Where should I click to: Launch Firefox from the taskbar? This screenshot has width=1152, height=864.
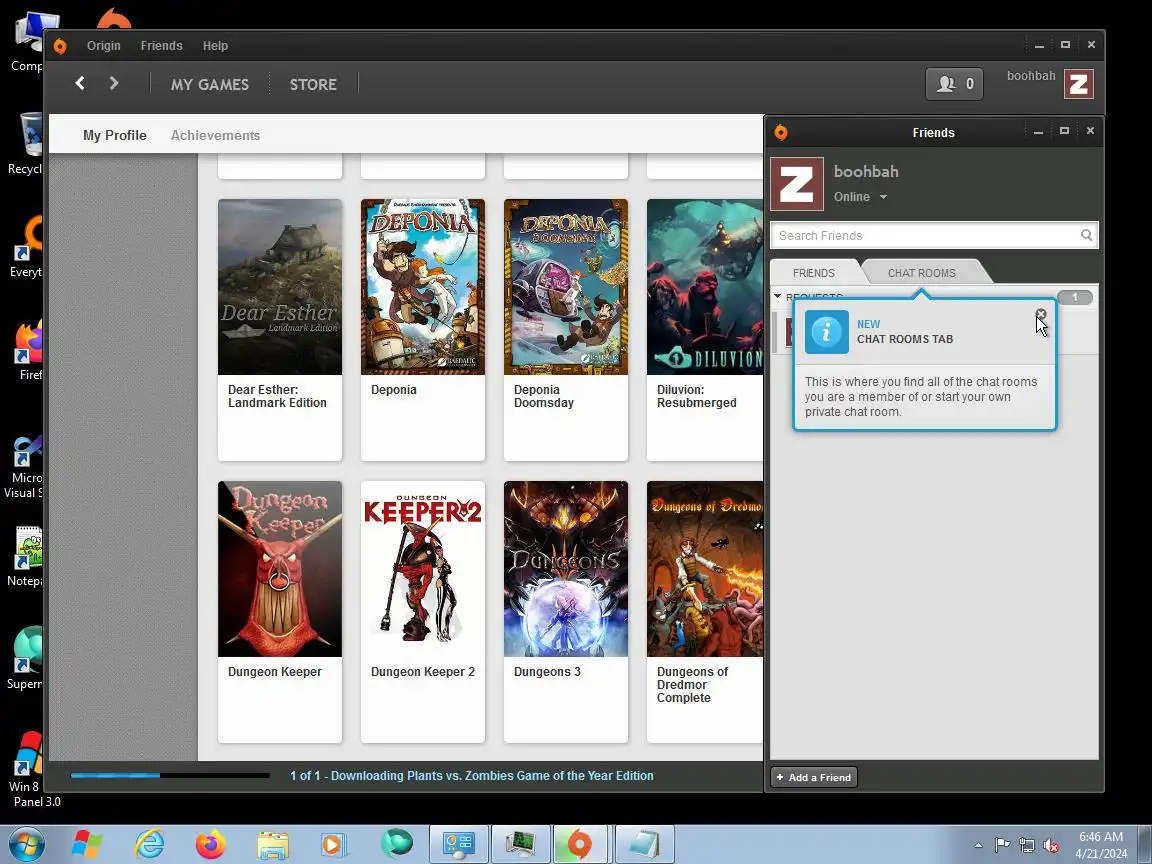coord(211,845)
